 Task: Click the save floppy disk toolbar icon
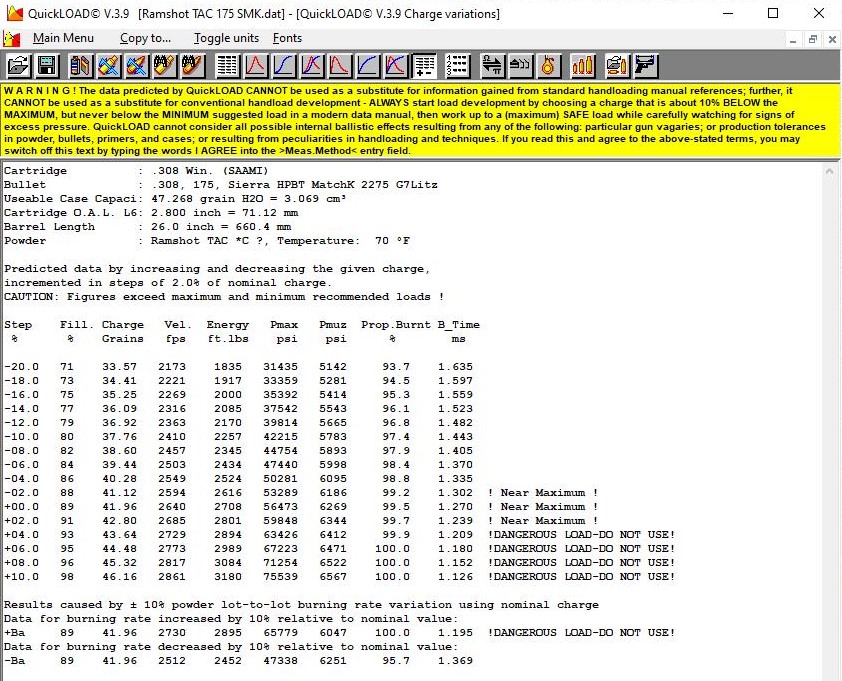tap(47, 66)
